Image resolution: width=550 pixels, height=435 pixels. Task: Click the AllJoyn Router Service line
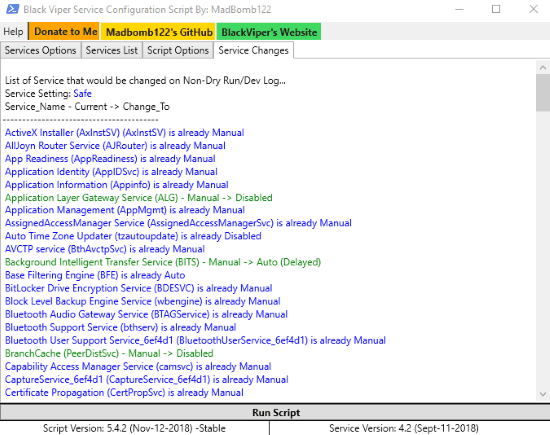(x=115, y=146)
